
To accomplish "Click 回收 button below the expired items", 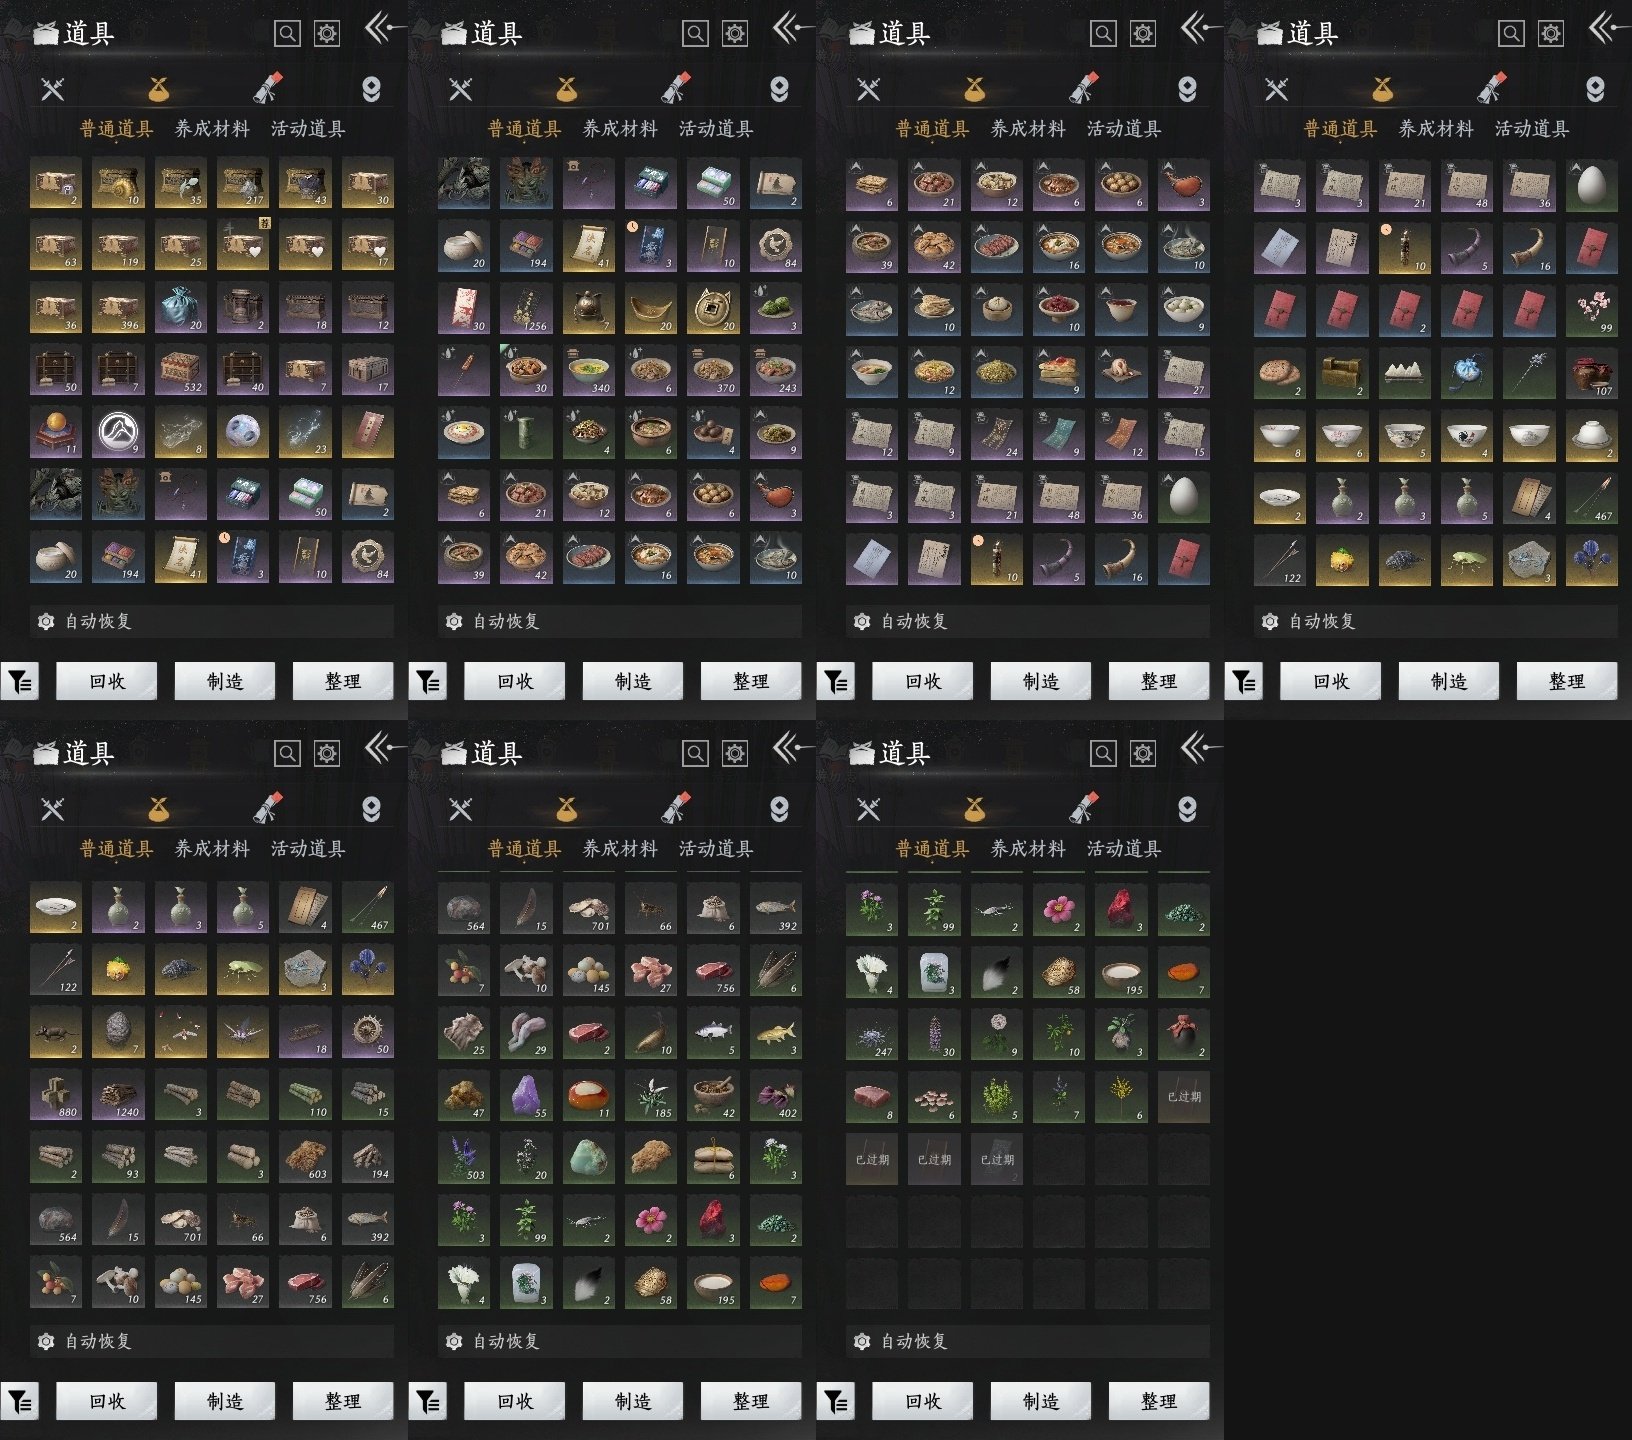I will tap(923, 1401).
